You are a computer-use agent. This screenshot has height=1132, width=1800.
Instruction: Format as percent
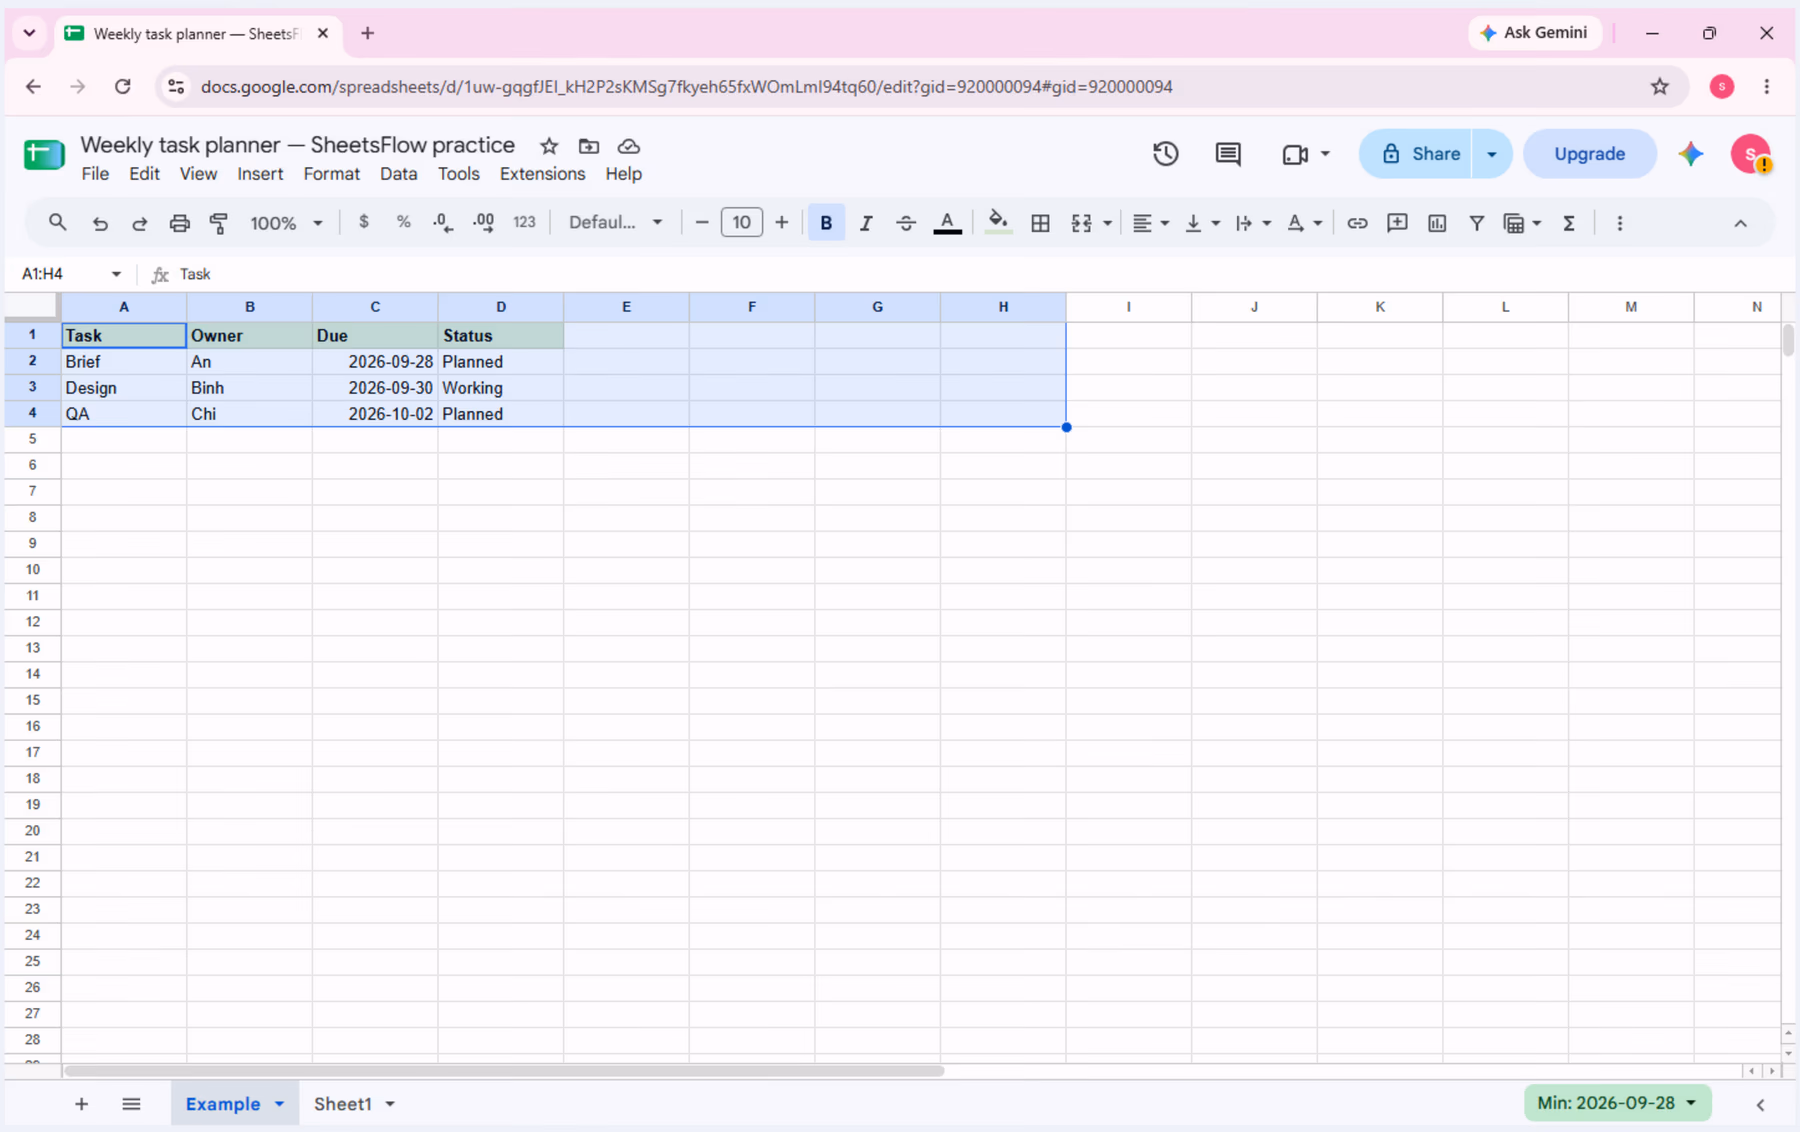[x=403, y=222]
